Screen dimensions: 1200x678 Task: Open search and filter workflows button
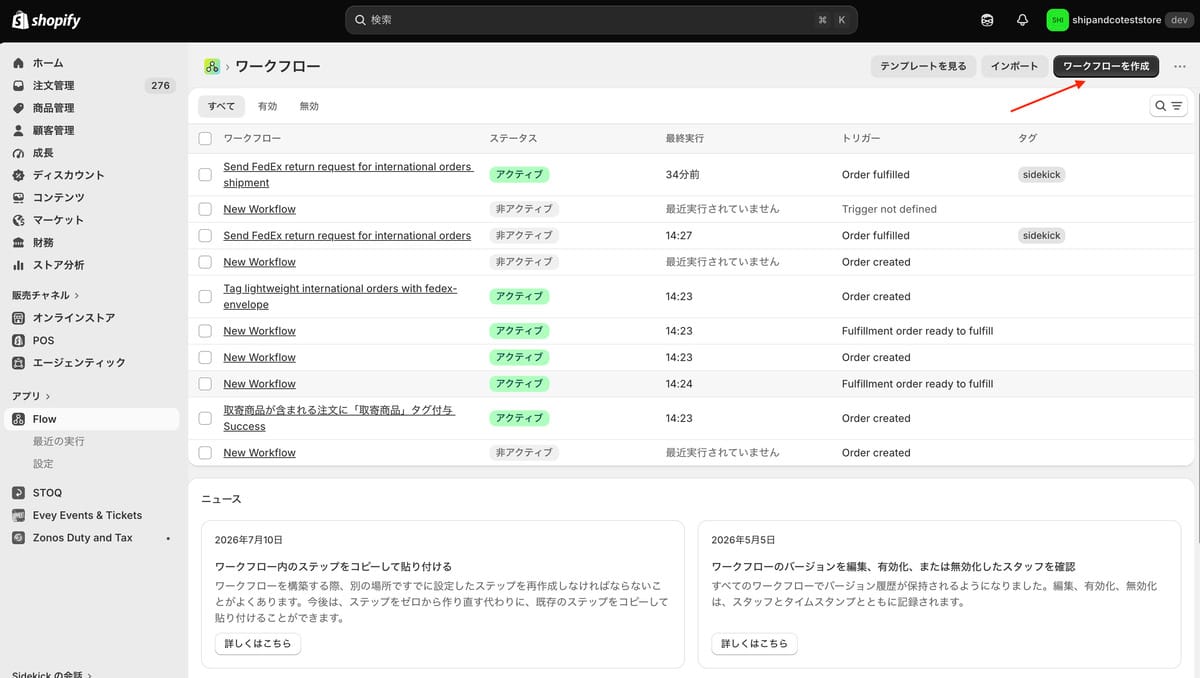(1168, 106)
